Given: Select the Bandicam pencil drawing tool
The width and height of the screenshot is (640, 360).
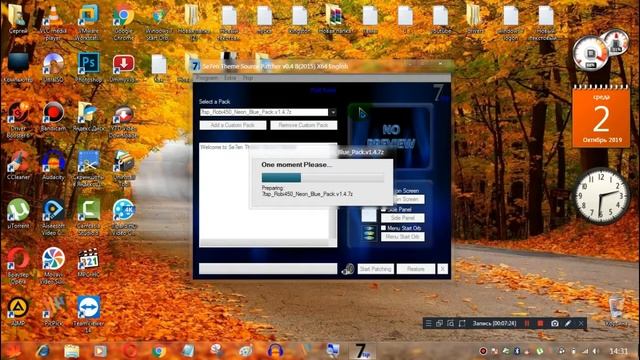Looking at the screenshot, I should point(568,323).
